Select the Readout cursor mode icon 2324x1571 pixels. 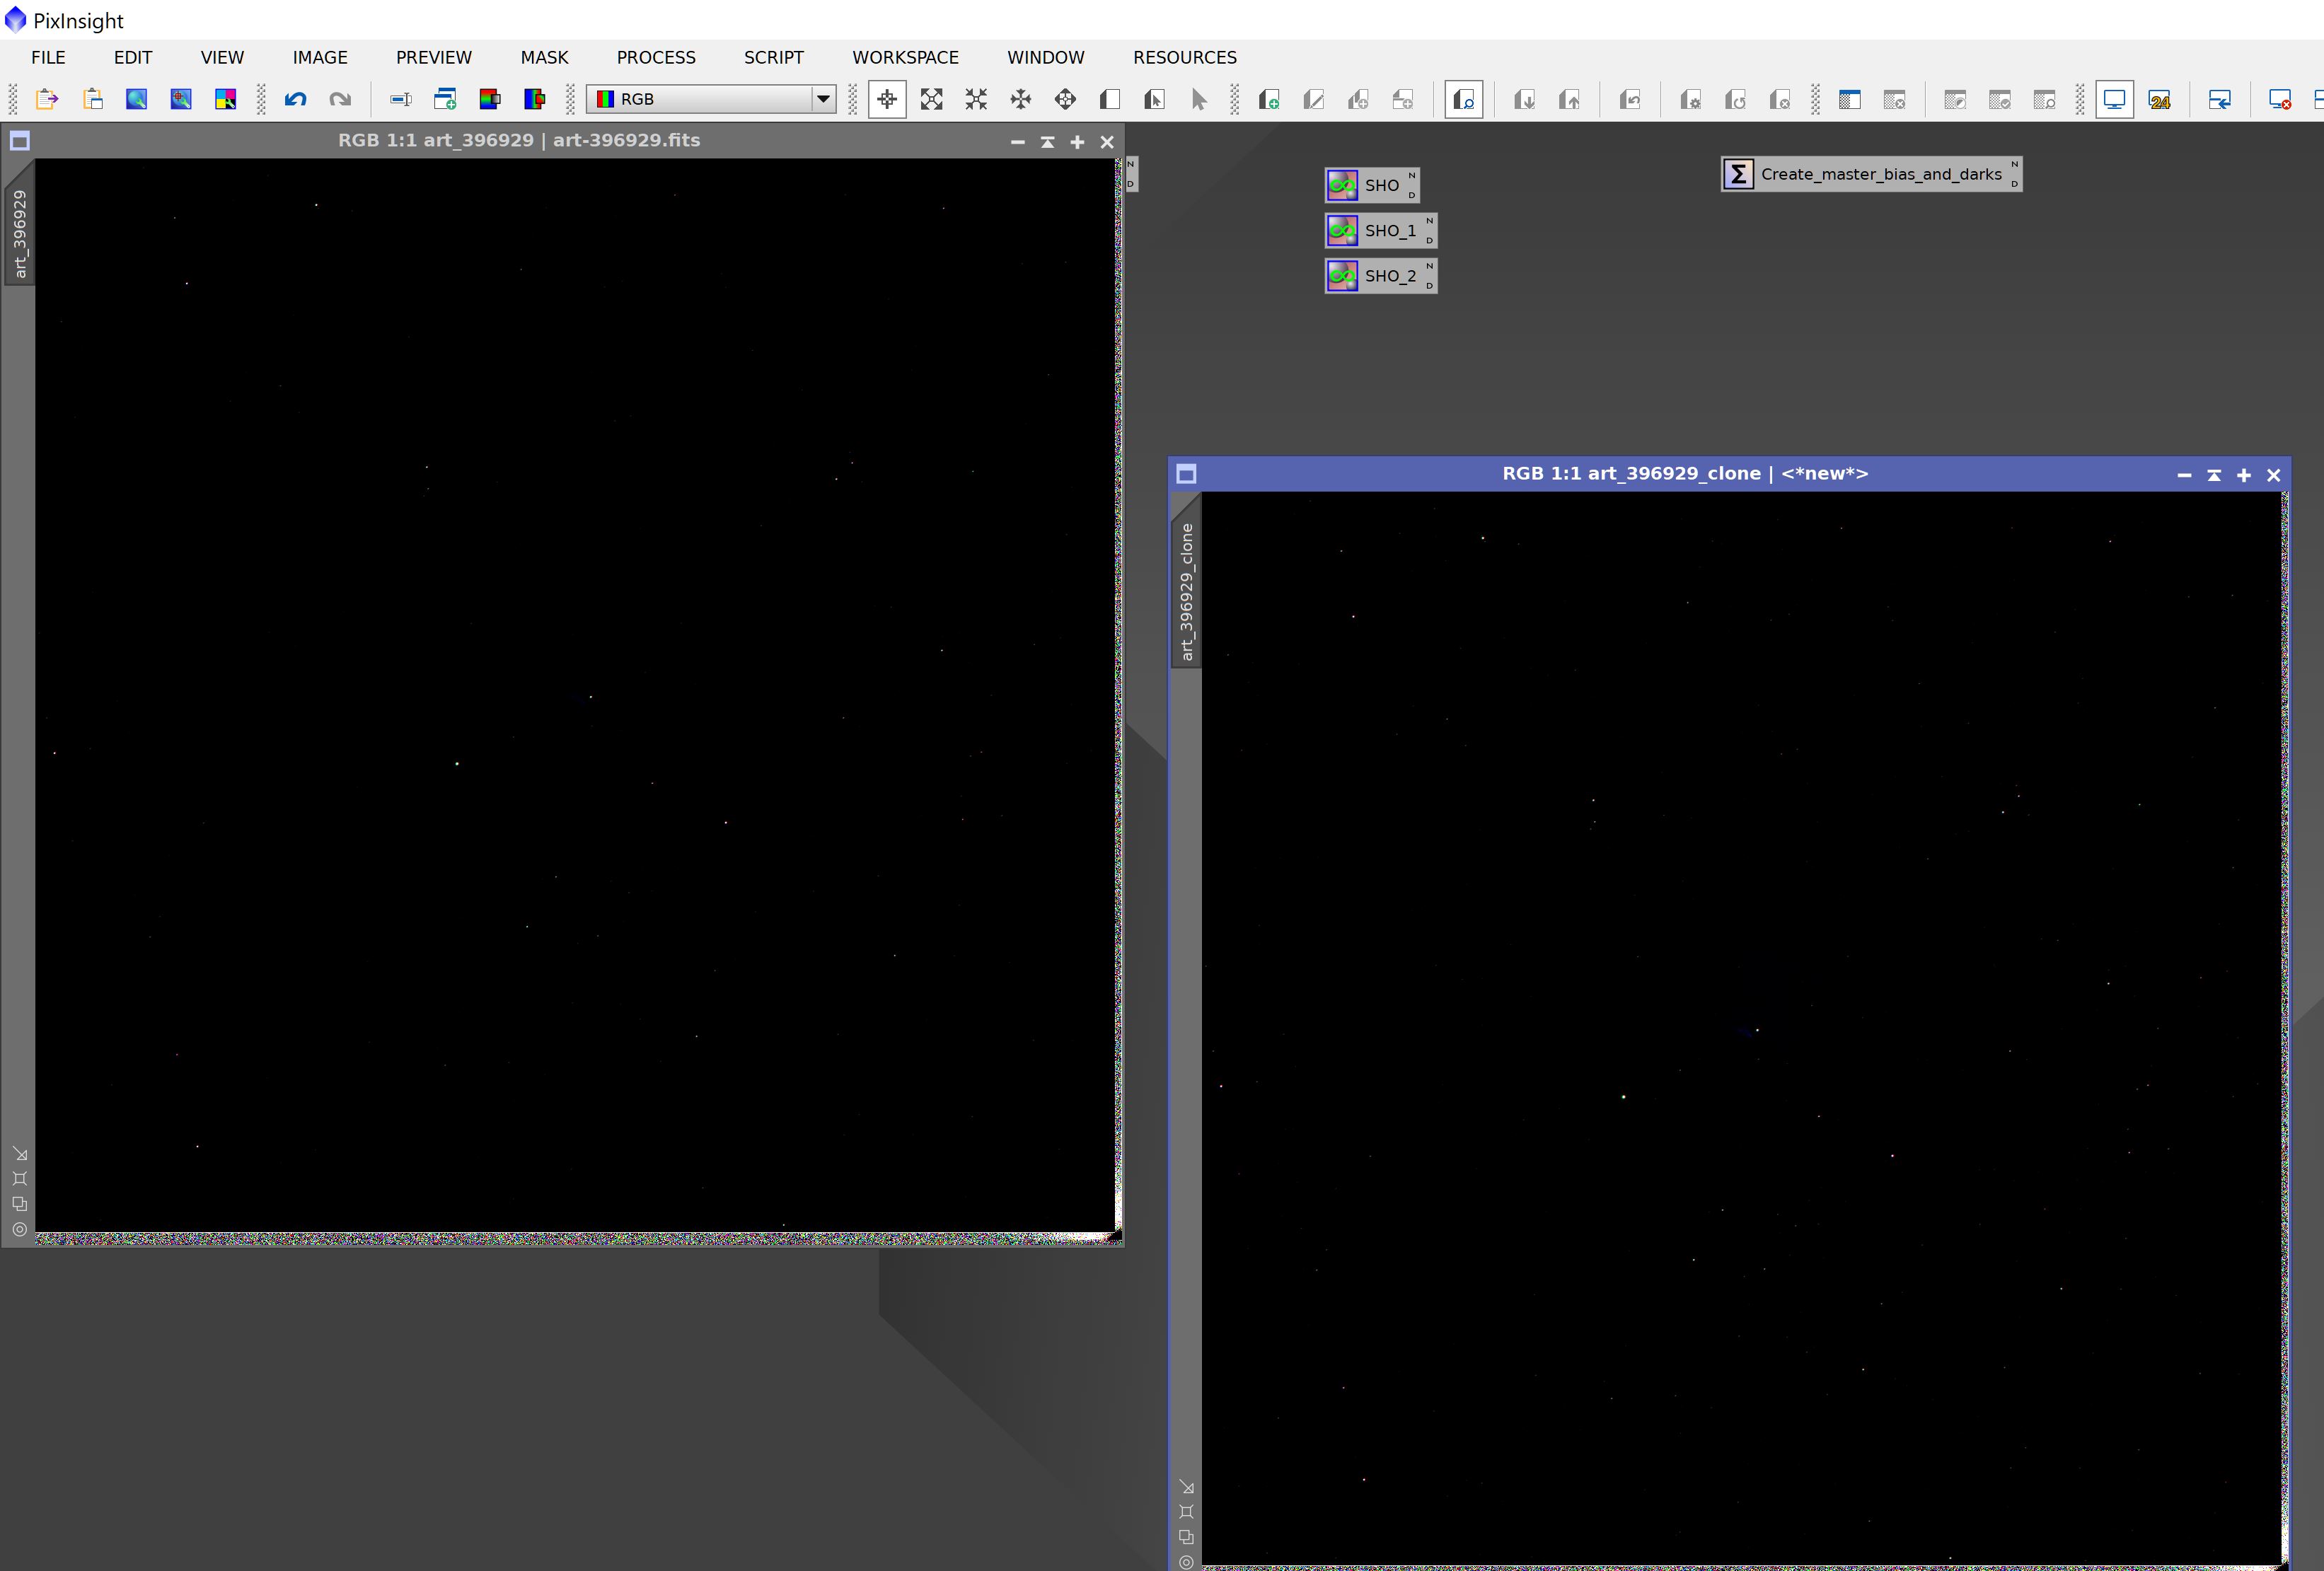[887, 99]
